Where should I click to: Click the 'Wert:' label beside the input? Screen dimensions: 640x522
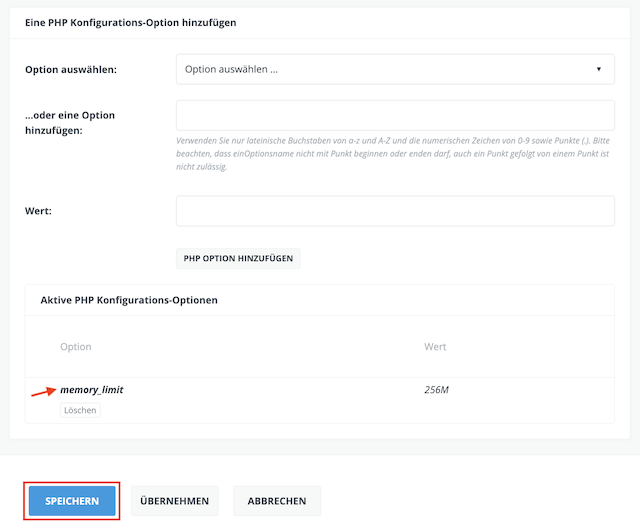coord(38,211)
